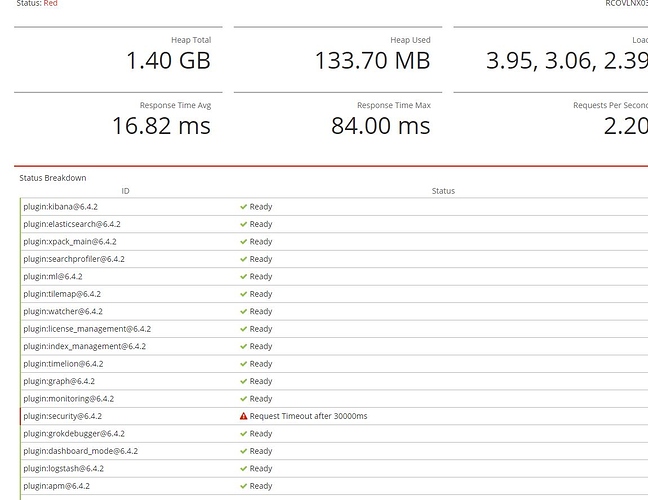This screenshot has height=500, width=648.
Task: Click the checkmark icon in the elasticsearch row
Action: (243, 224)
